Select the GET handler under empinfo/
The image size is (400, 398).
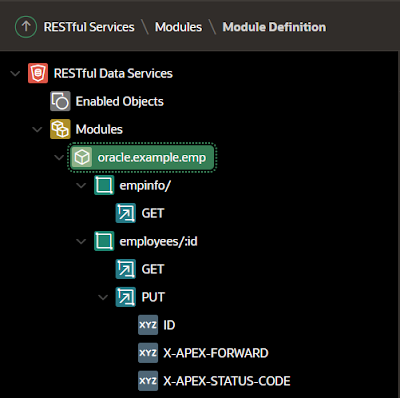coord(153,213)
